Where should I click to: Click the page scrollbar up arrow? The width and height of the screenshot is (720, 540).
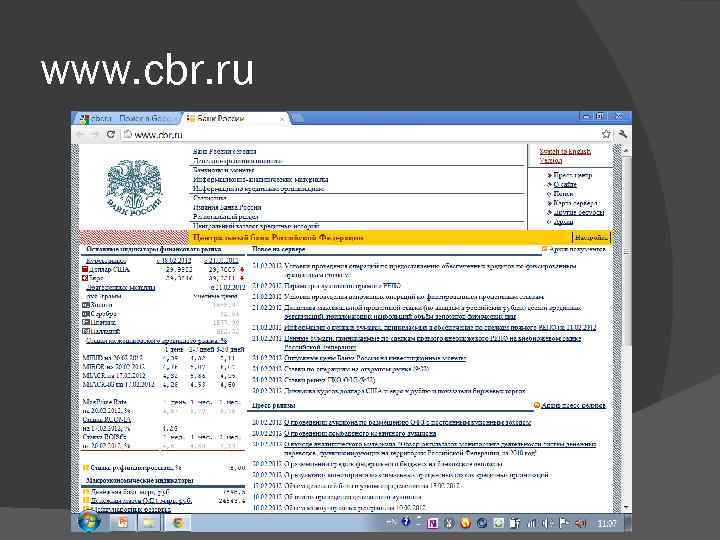627,150
